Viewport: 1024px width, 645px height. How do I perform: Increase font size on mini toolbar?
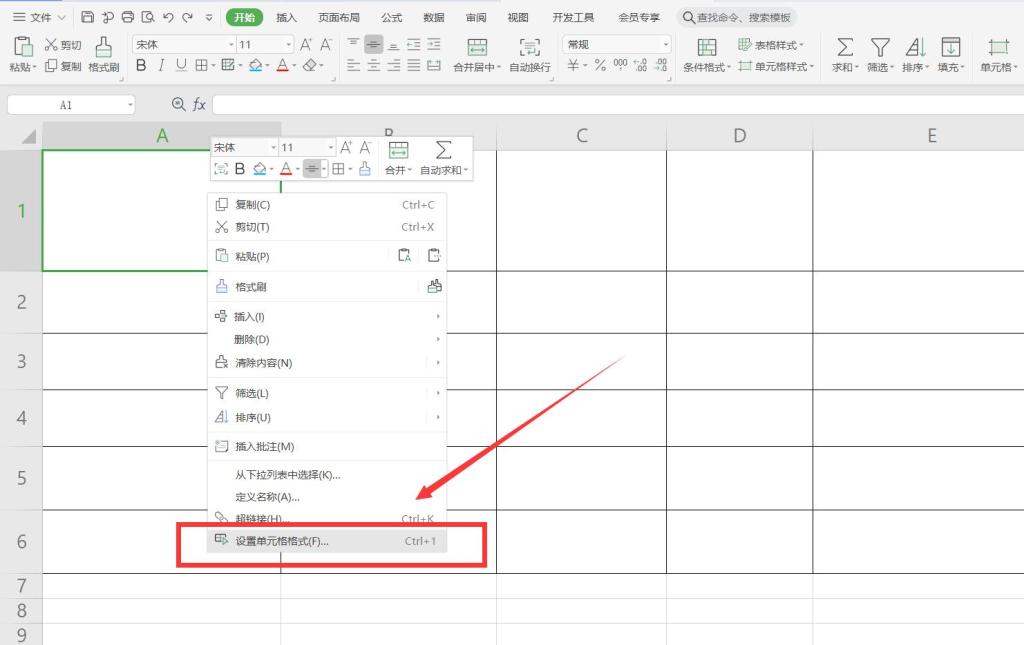(346, 148)
